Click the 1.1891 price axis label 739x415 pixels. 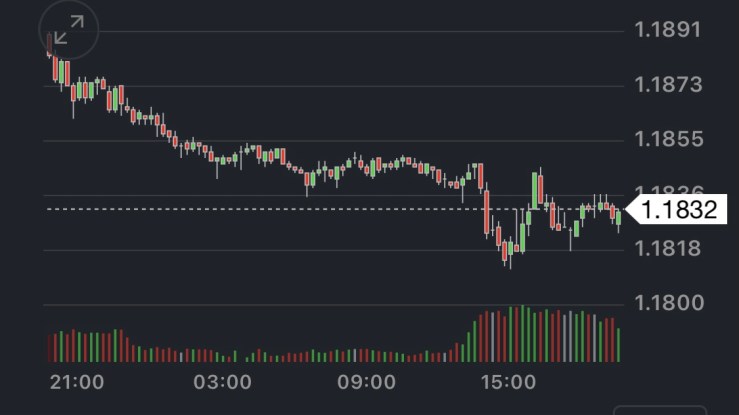tap(668, 29)
